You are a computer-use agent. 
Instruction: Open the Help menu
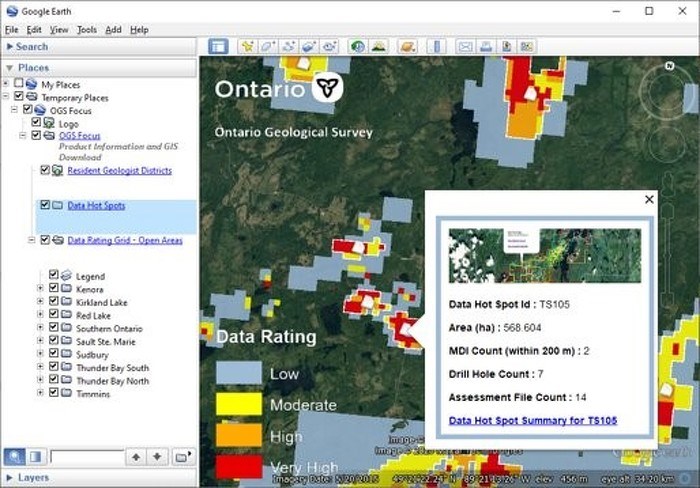(x=139, y=30)
